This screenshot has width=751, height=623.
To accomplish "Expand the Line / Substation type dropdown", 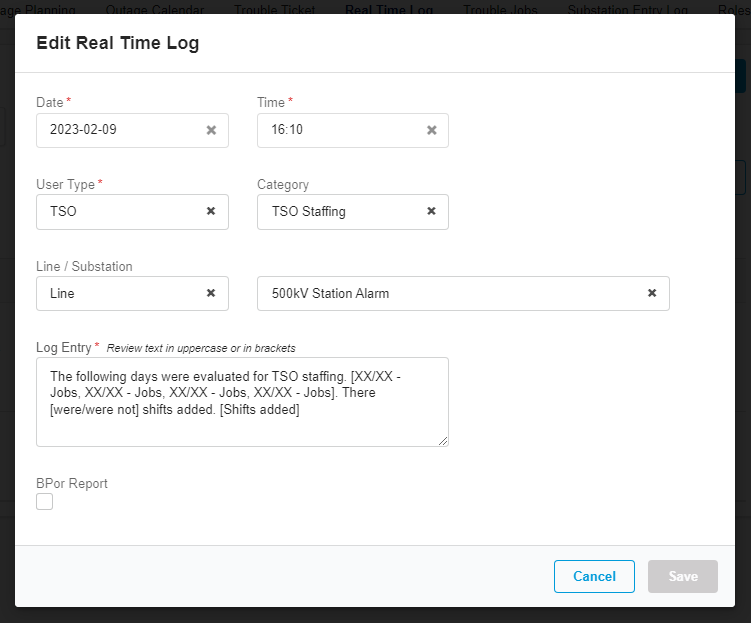I will 120,293.
